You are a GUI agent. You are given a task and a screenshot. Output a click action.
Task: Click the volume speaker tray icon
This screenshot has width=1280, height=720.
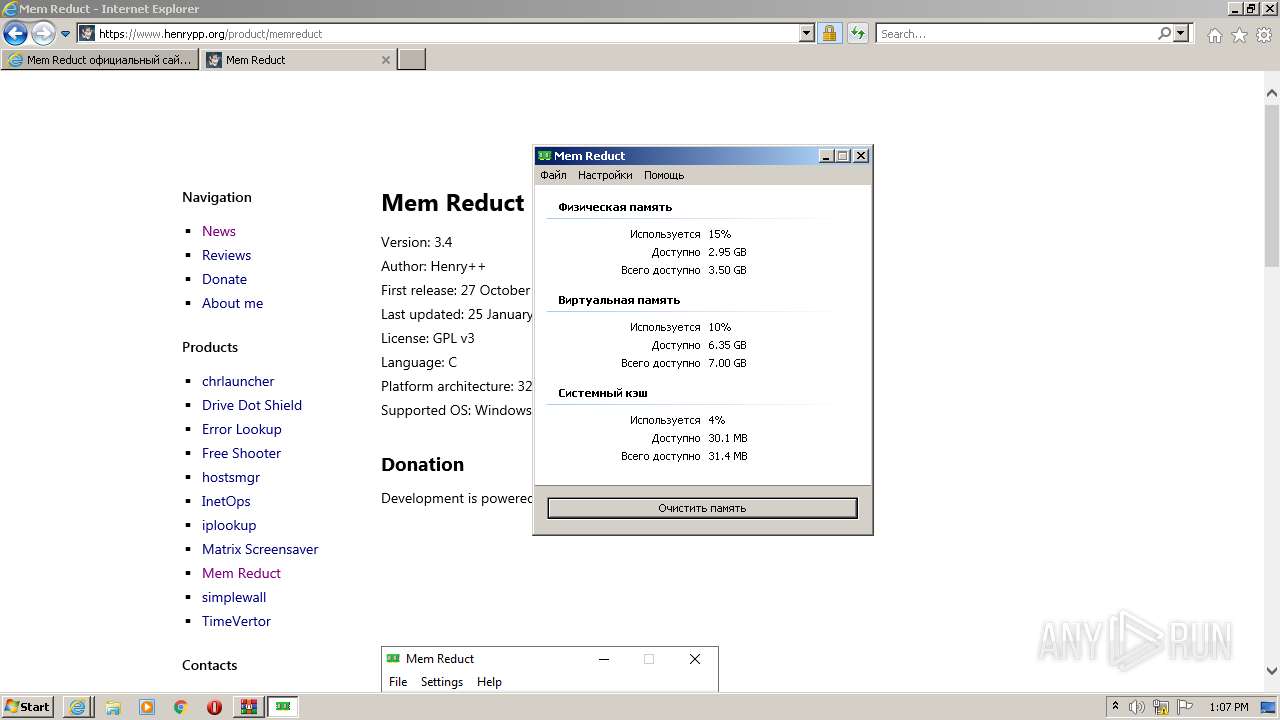(x=1138, y=707)
